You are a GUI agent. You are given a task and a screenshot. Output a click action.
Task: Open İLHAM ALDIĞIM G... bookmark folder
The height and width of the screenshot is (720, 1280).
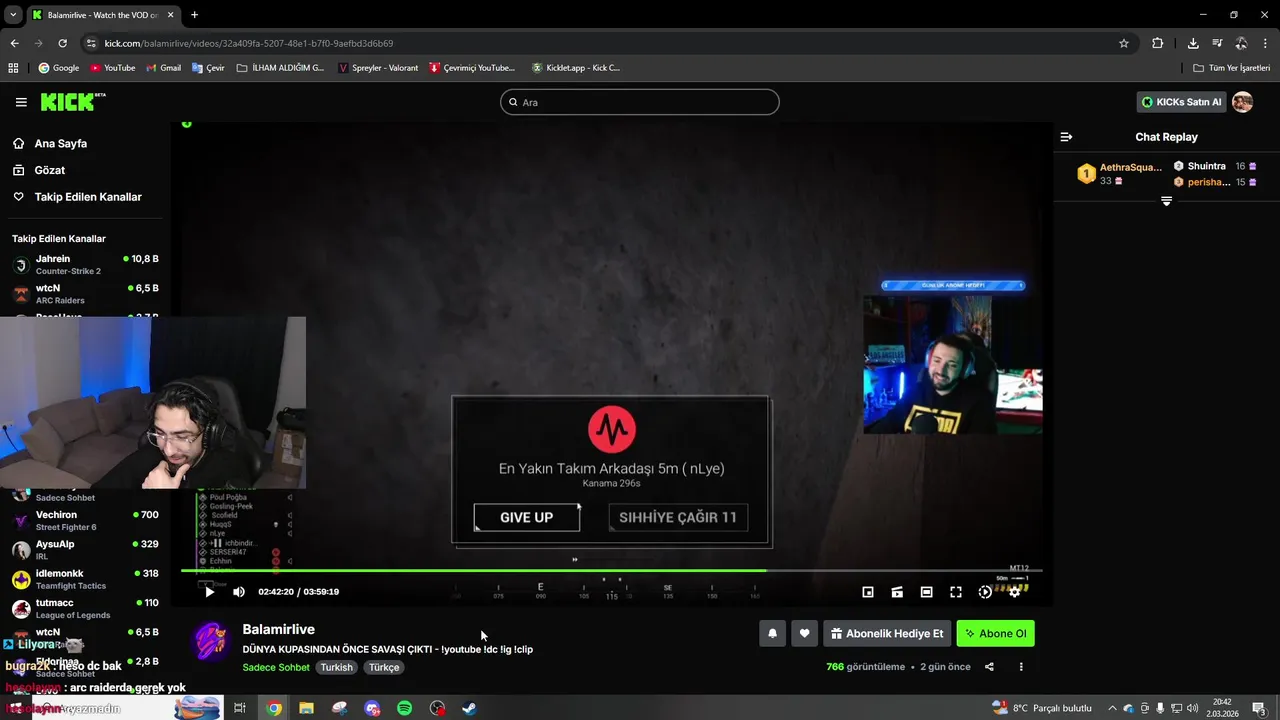[281, 68]
